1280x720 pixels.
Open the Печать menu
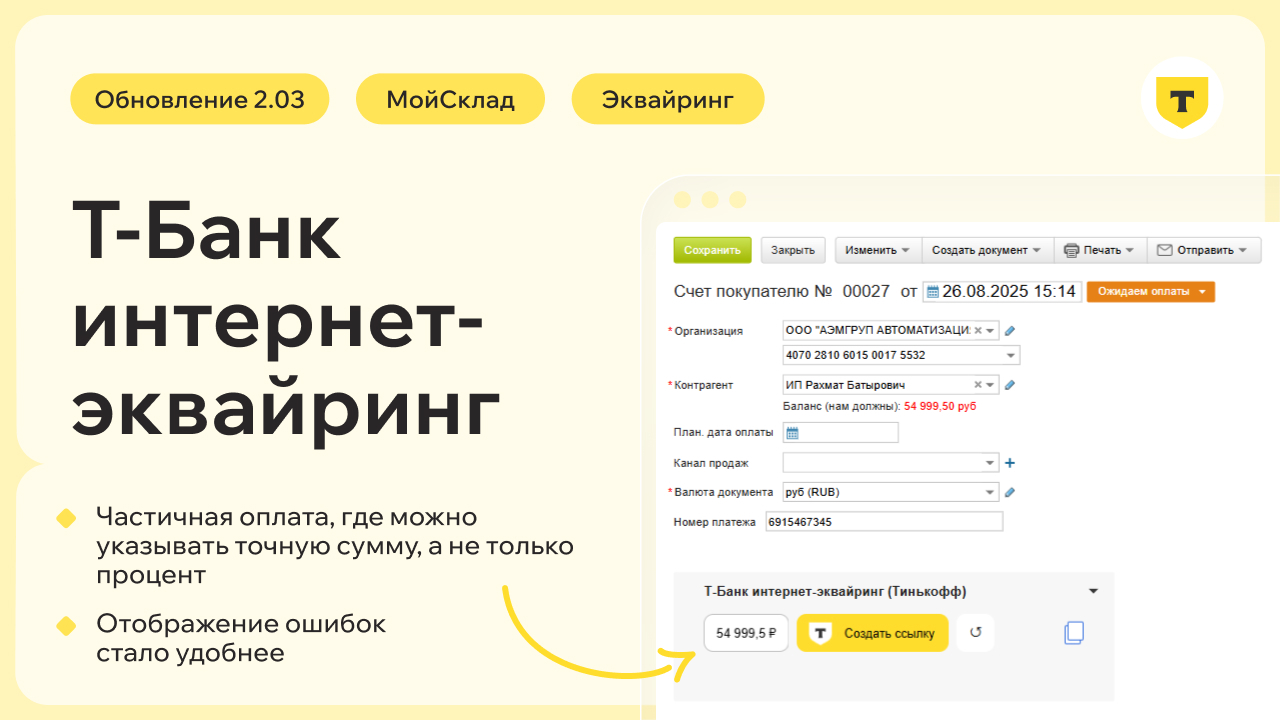coord(1099,250)
